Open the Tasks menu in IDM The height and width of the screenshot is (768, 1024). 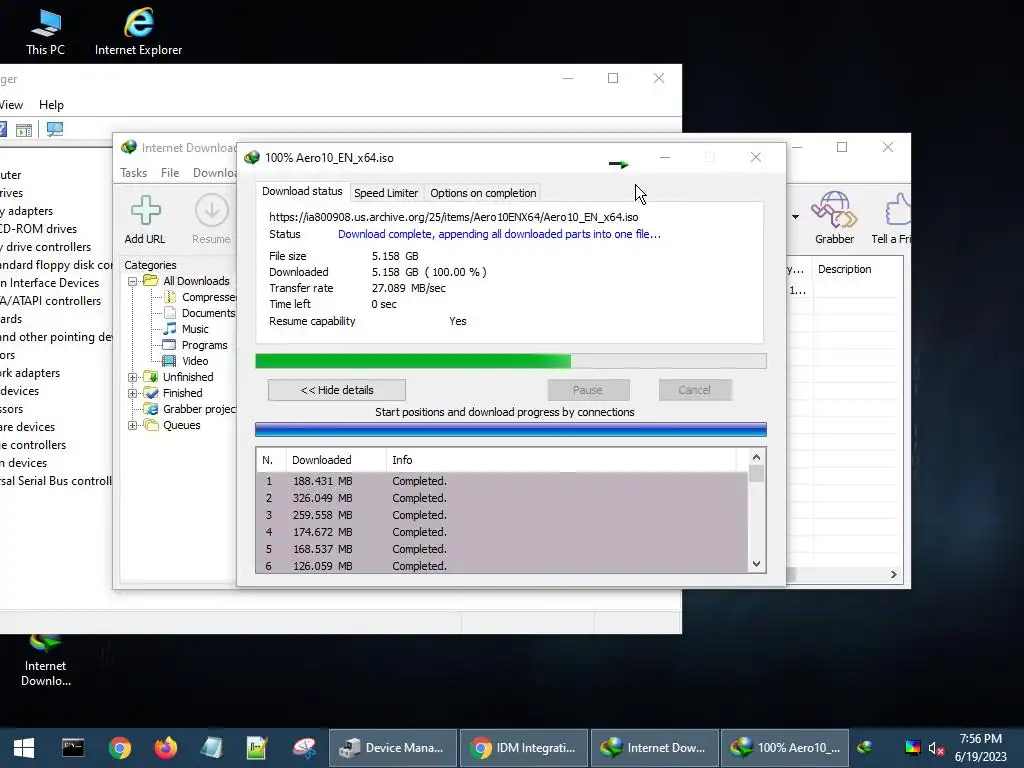(x=133, y=172)
